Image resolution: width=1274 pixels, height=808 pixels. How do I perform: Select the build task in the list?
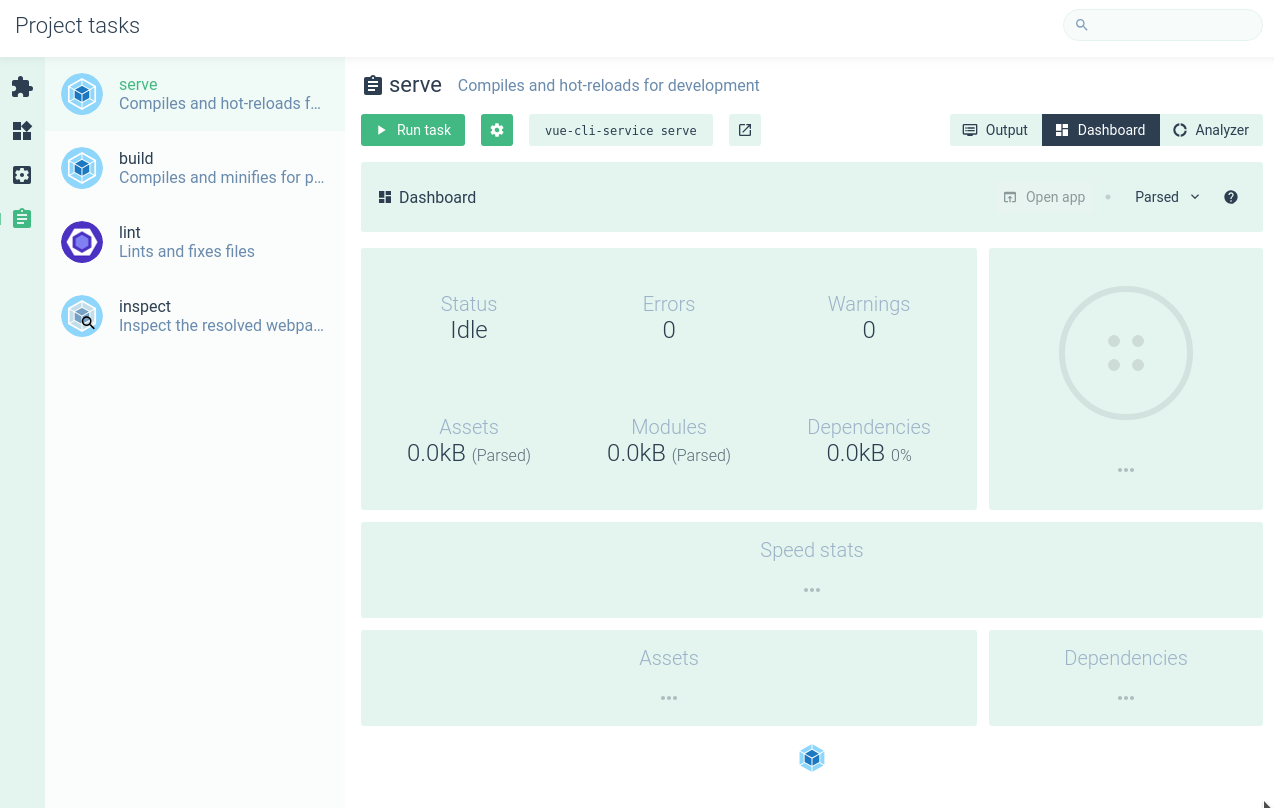coord(195,168)
